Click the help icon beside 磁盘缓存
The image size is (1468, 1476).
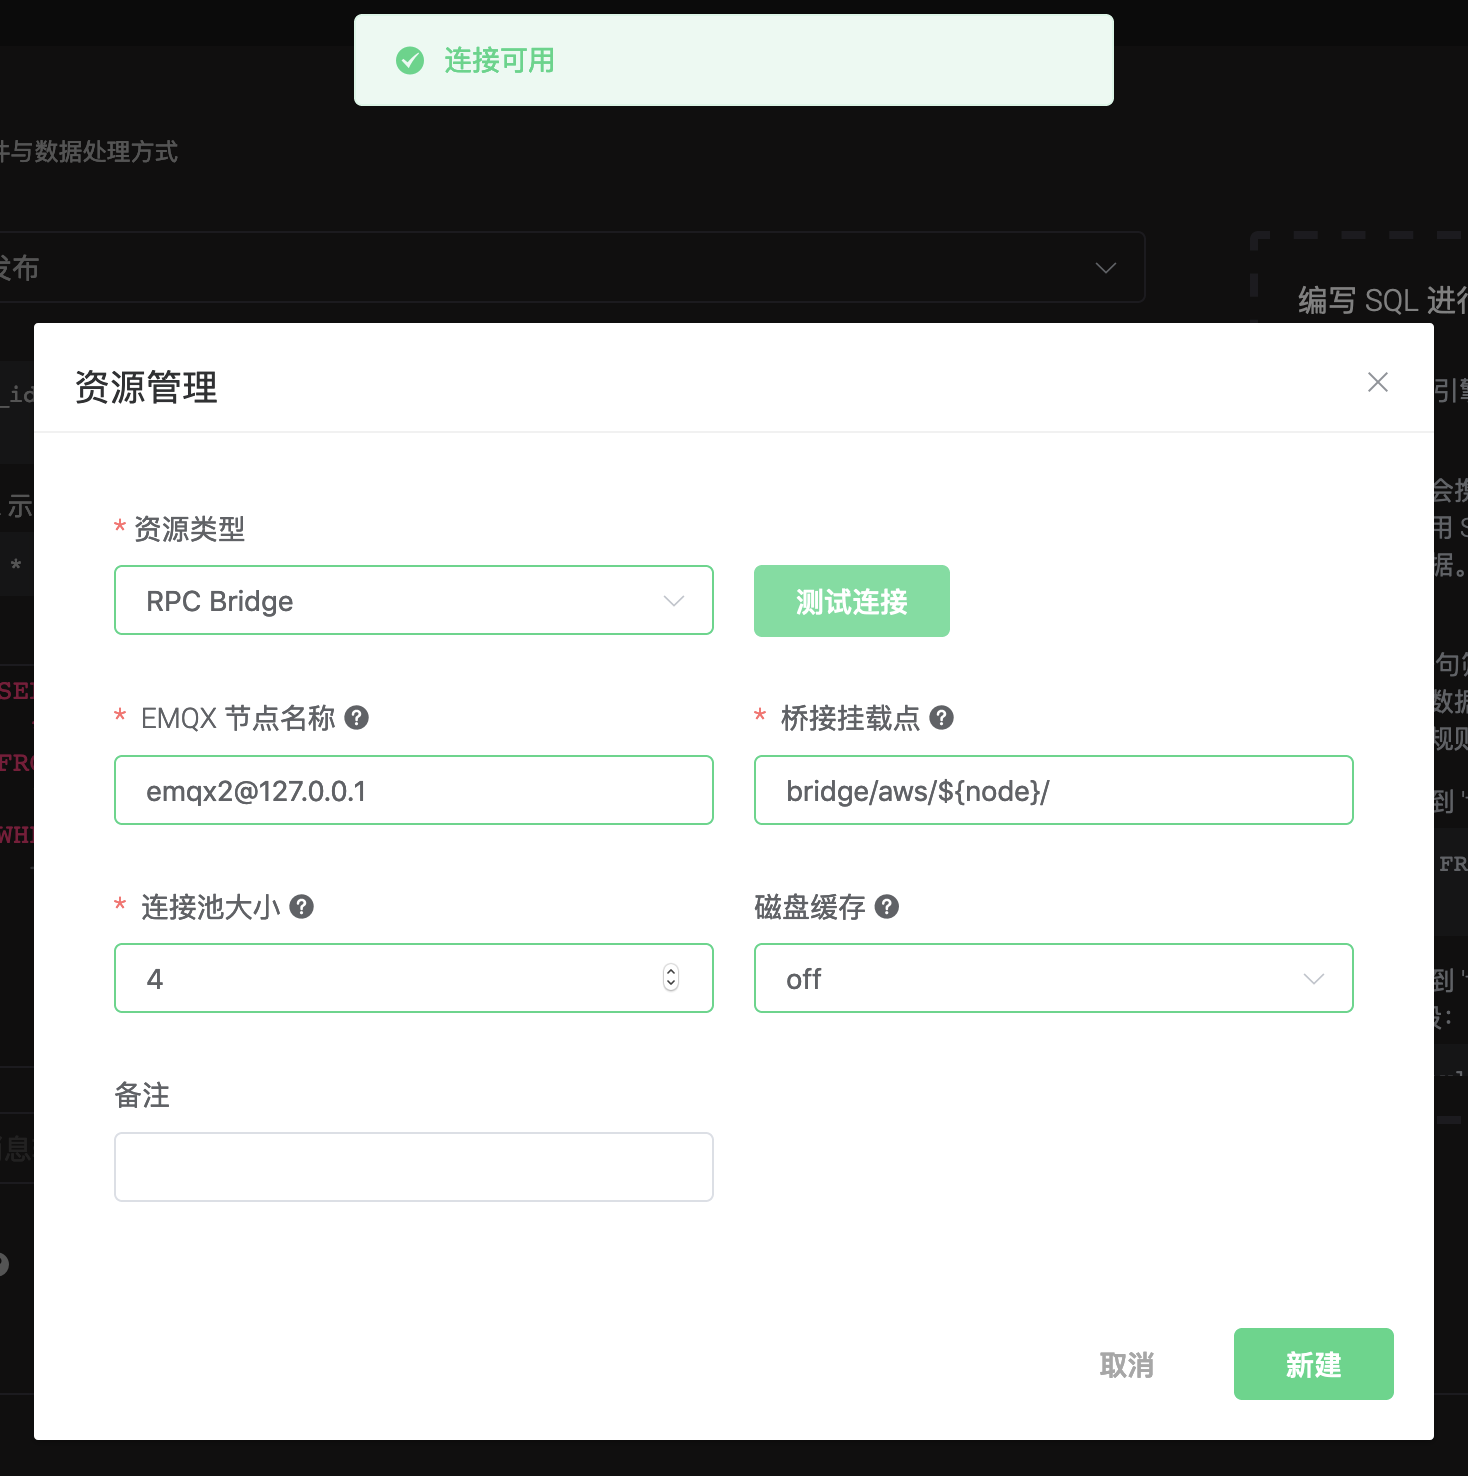point(886,906)
